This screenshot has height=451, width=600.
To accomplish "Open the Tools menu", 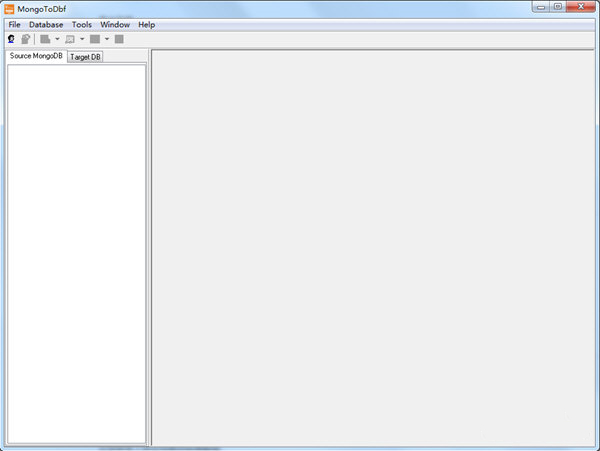I will pyautogui.click(x=81, y=24).
